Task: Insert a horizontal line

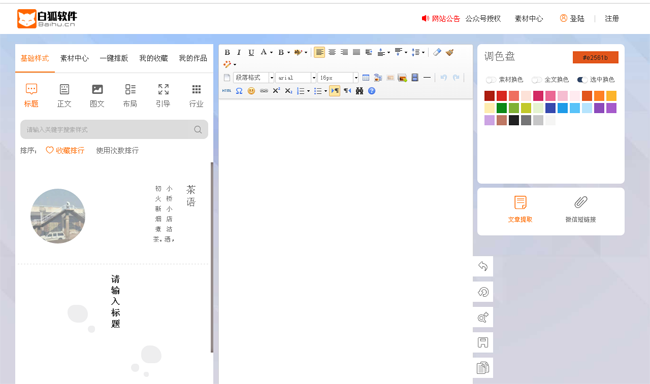Action: (427, 78)
